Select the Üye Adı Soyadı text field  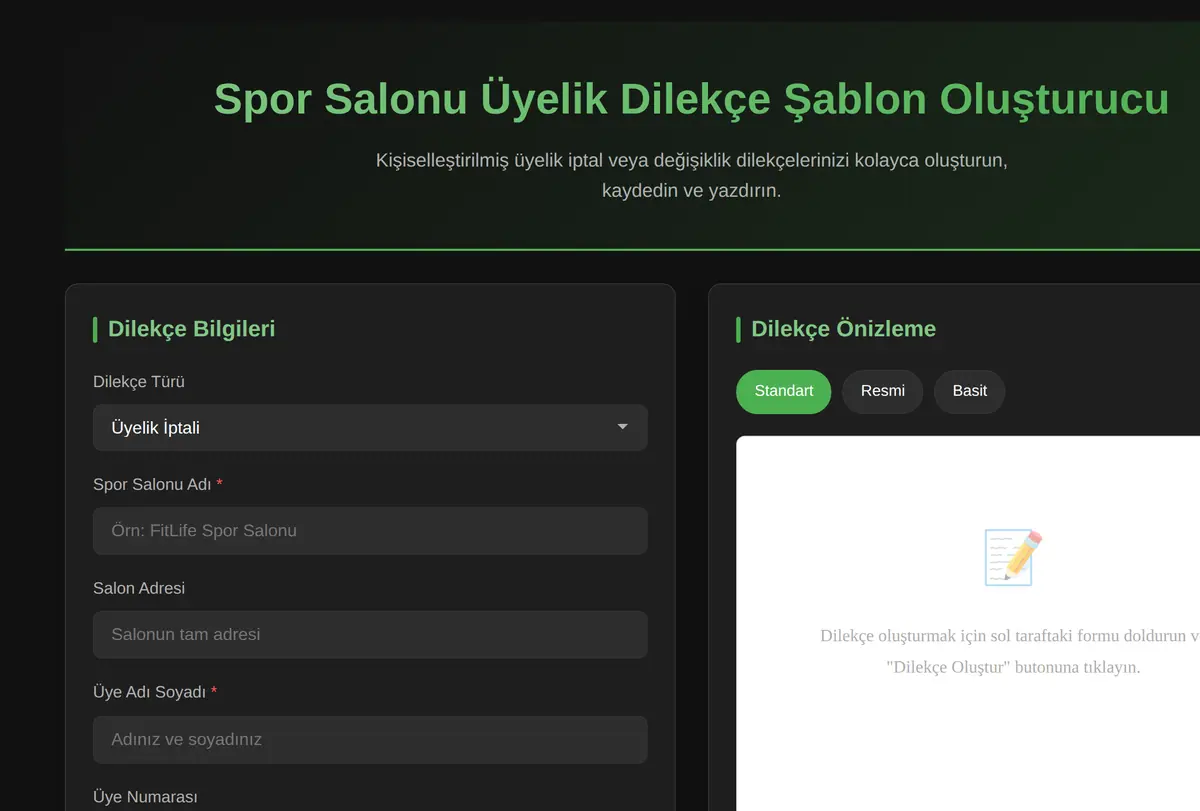pos(370,740)
